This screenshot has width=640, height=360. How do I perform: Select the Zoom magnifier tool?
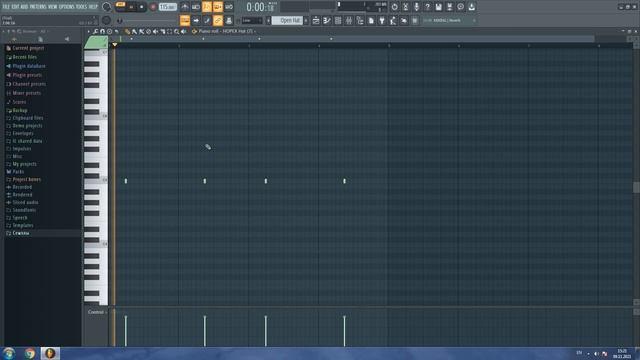(176, 31)
